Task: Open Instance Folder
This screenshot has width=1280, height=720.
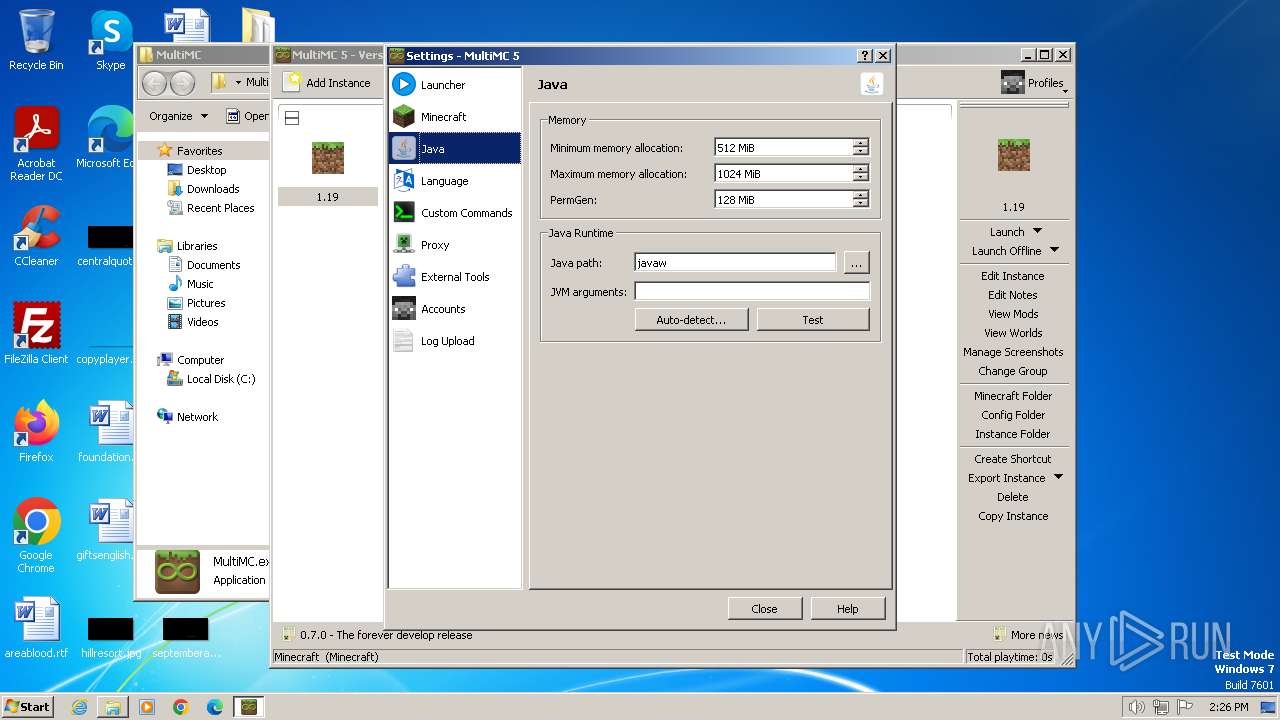Action: 1013,434
